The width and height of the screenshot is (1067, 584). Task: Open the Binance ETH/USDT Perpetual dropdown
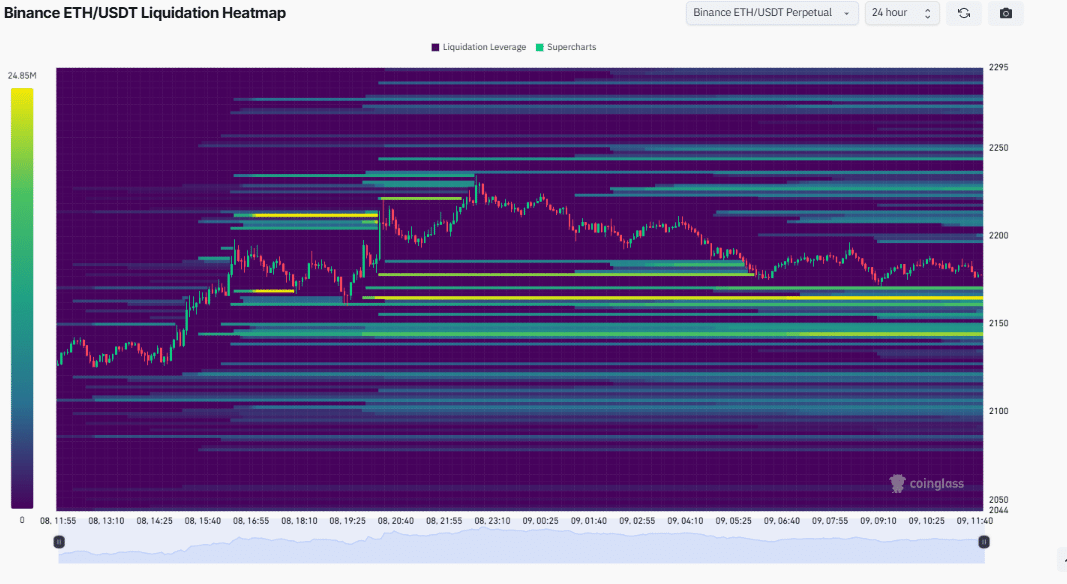point(771,13)
